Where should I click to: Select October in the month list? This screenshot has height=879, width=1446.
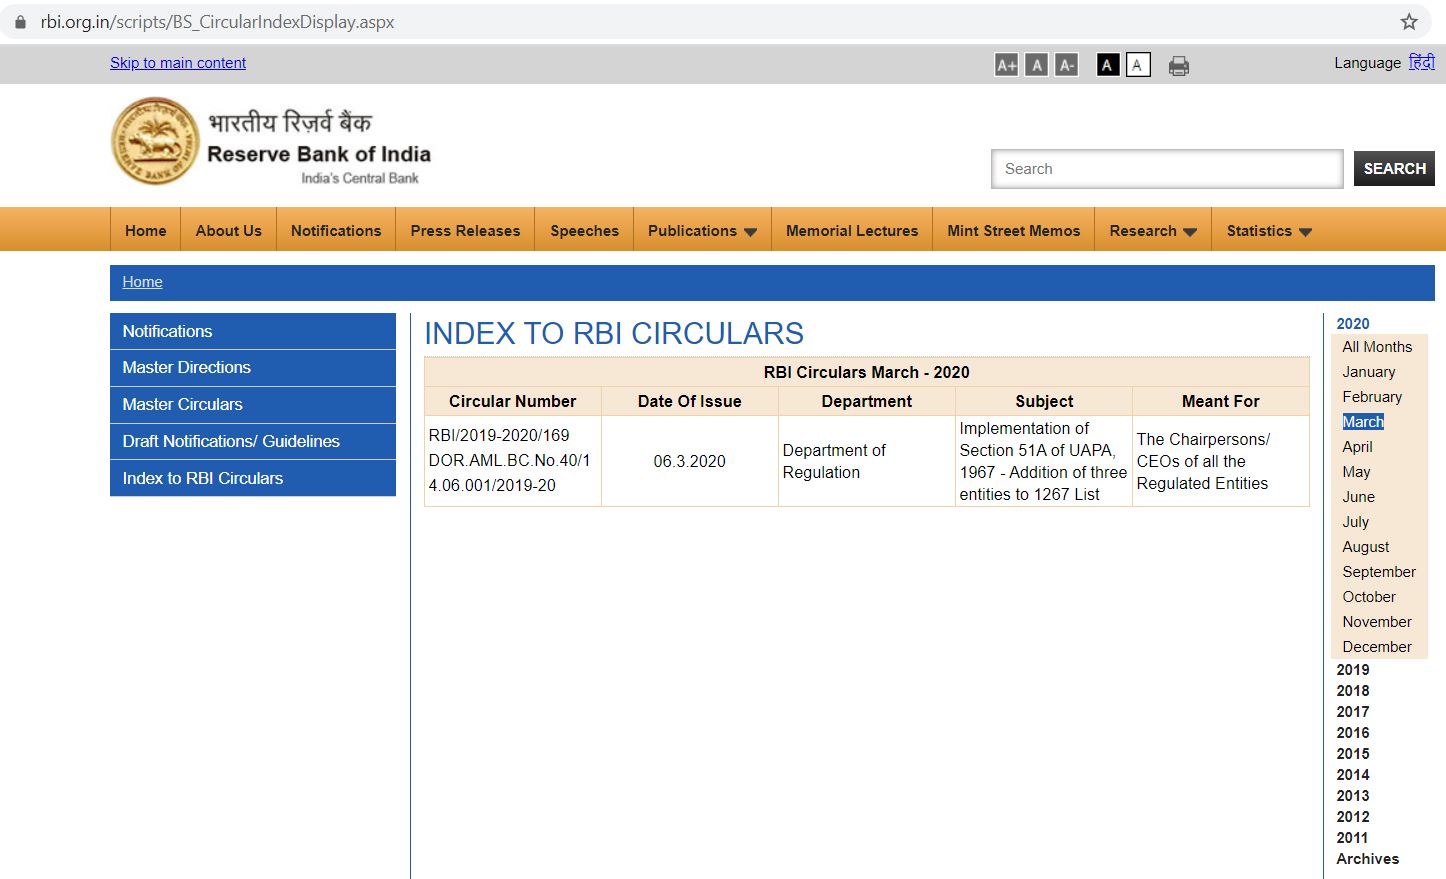click(x=1369, y=597)
